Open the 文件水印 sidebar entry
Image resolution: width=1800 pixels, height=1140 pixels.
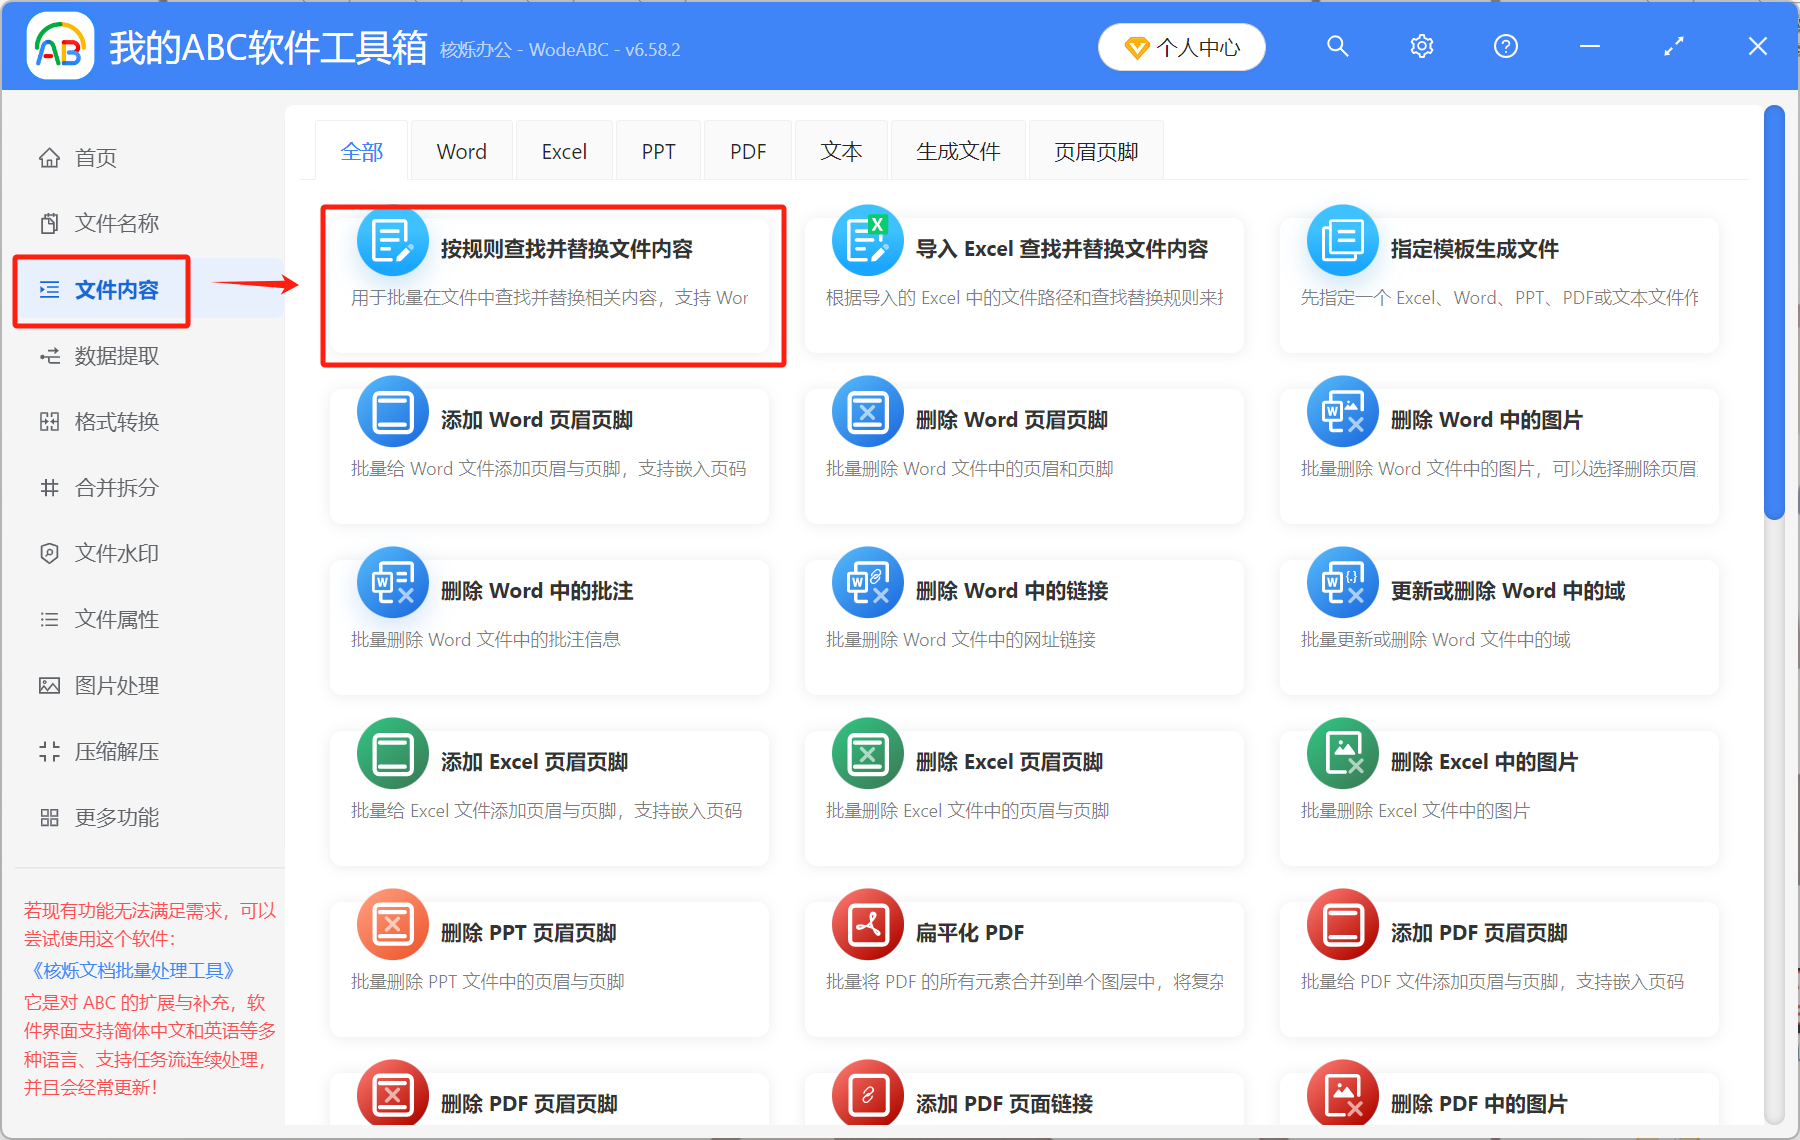tap(113, 553)
